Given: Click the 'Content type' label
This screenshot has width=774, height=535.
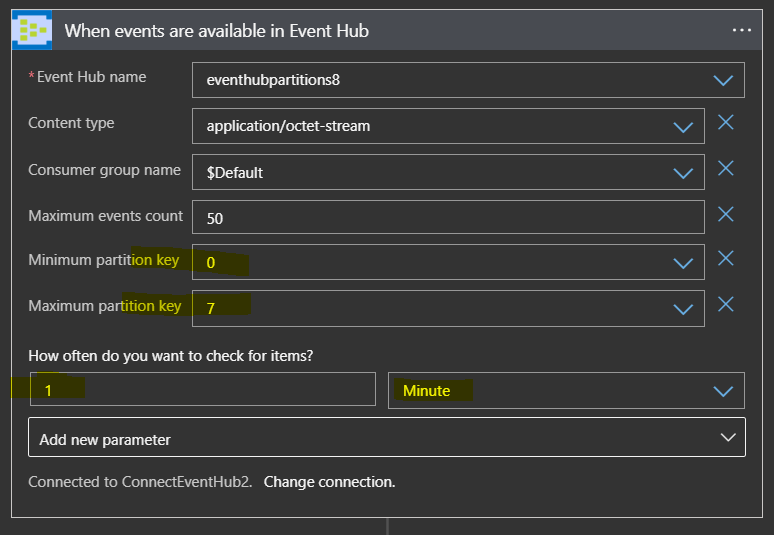Looking at the screenshot, I should [71, 123].
